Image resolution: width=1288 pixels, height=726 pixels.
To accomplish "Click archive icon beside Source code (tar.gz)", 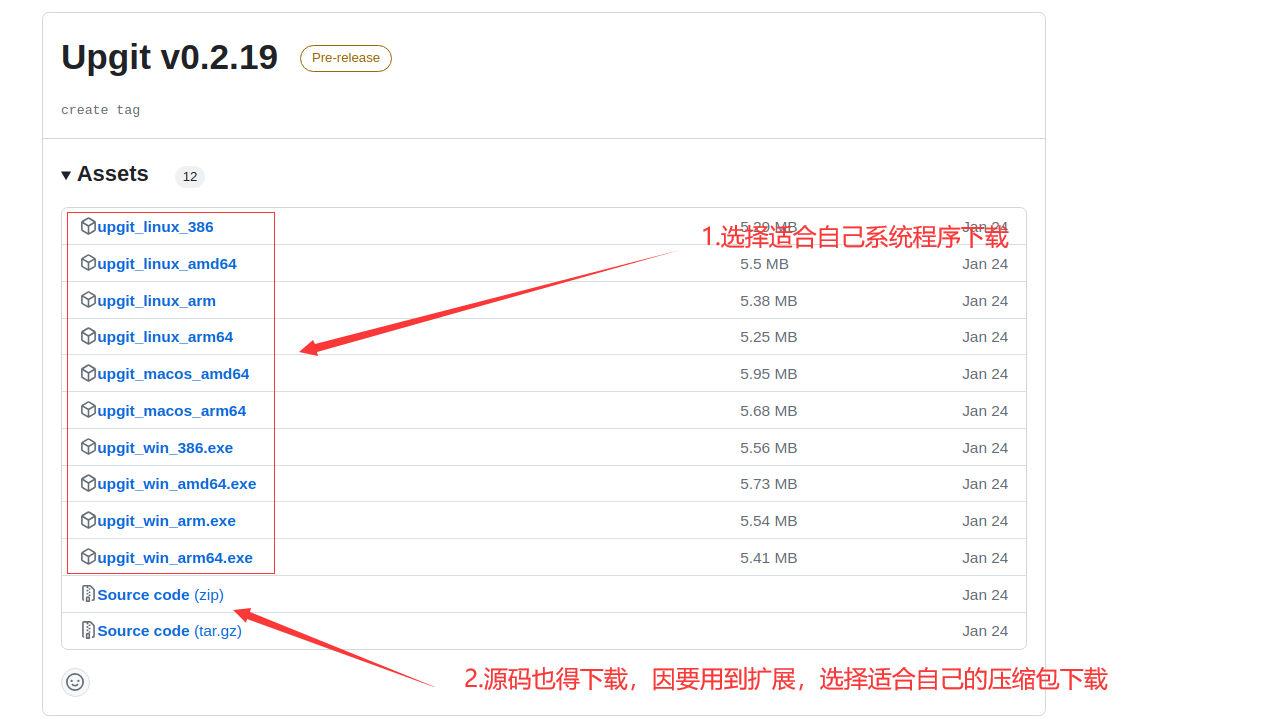I will click(88, 630).
